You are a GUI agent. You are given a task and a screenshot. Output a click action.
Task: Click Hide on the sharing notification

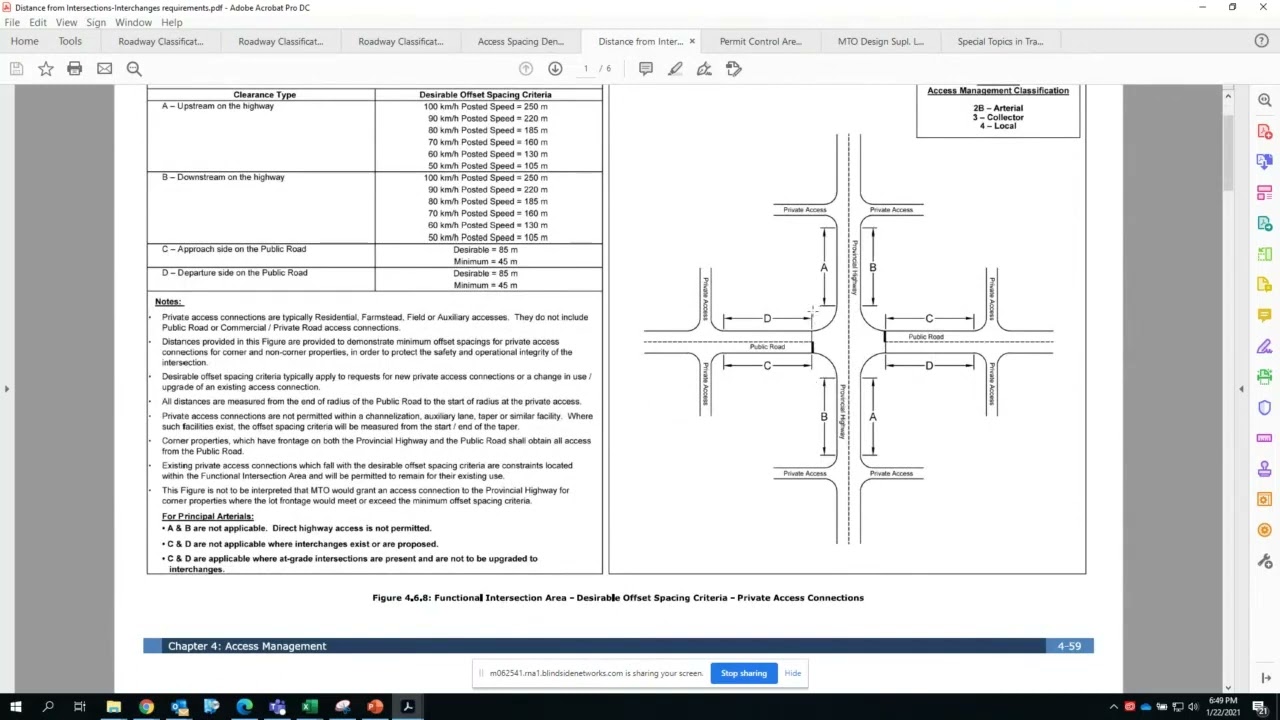tap(793, 673)
